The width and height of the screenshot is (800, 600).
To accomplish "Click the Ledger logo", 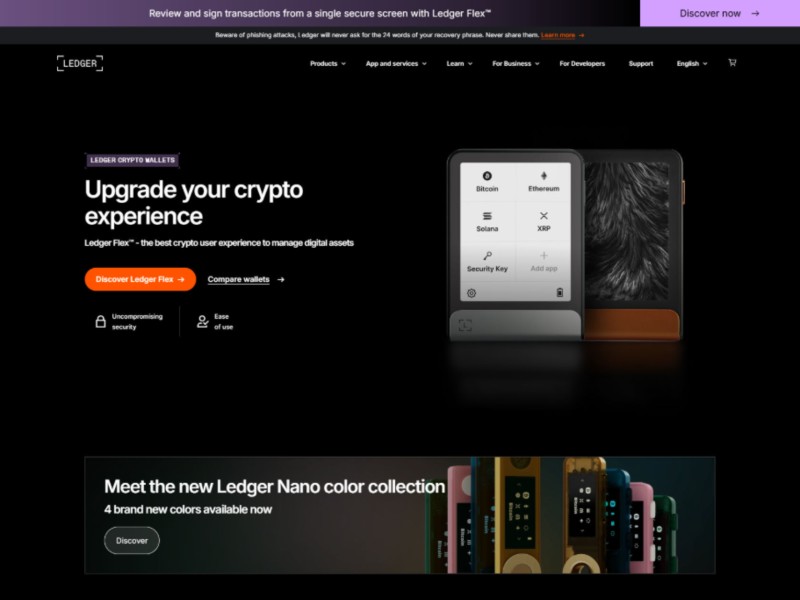I will click(x=80, y=63).
